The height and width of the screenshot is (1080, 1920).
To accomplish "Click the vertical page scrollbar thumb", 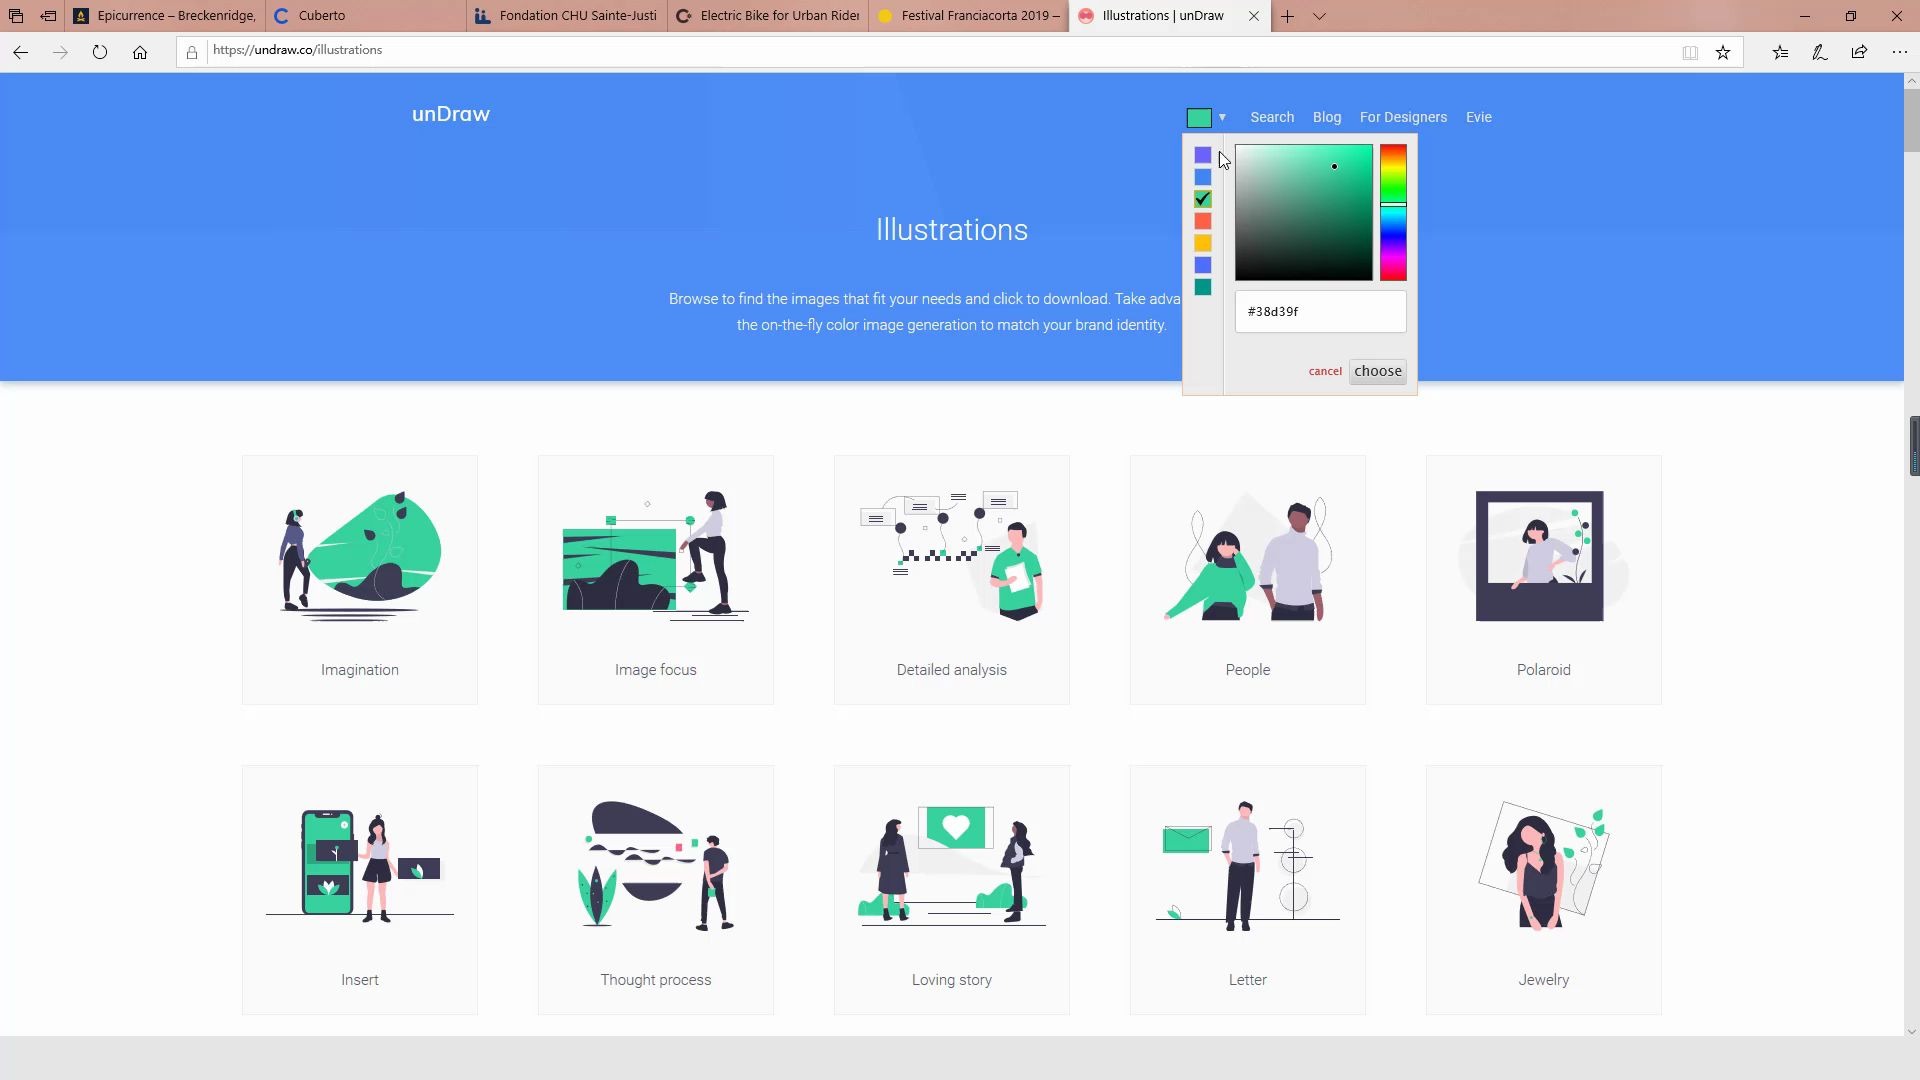I will (x=1912, y=122).
